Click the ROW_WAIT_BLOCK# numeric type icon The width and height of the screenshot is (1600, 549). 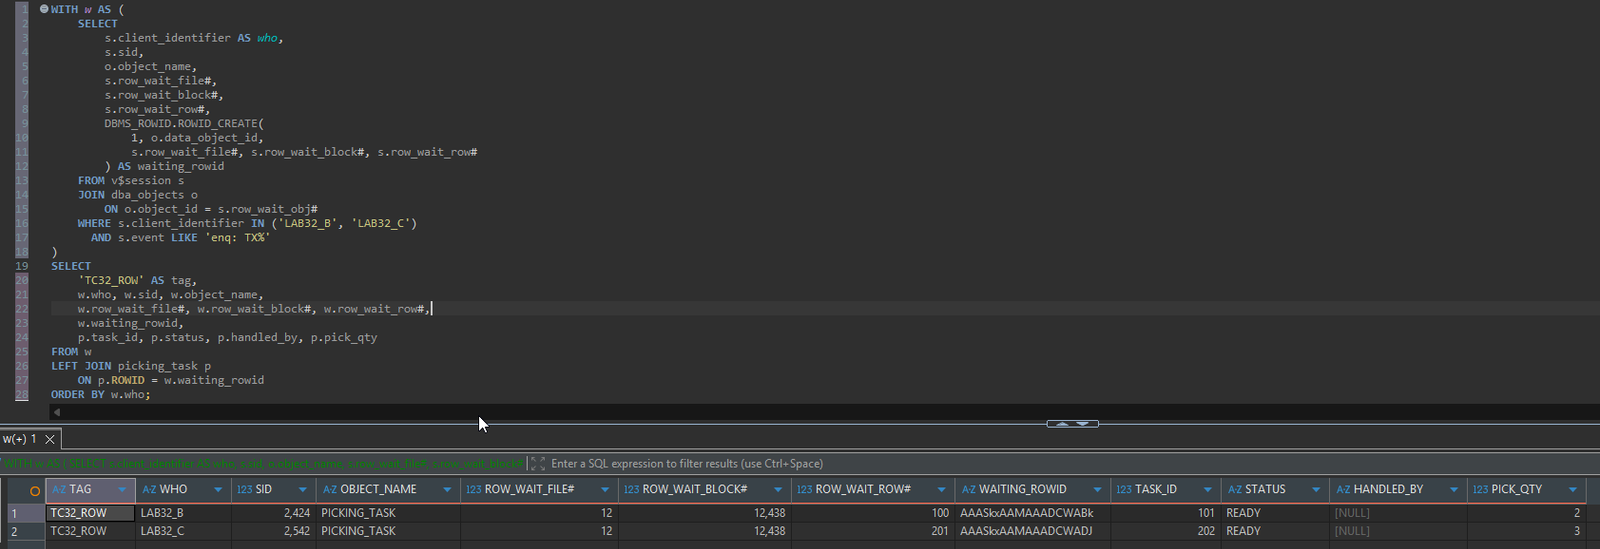click(631, 490)
